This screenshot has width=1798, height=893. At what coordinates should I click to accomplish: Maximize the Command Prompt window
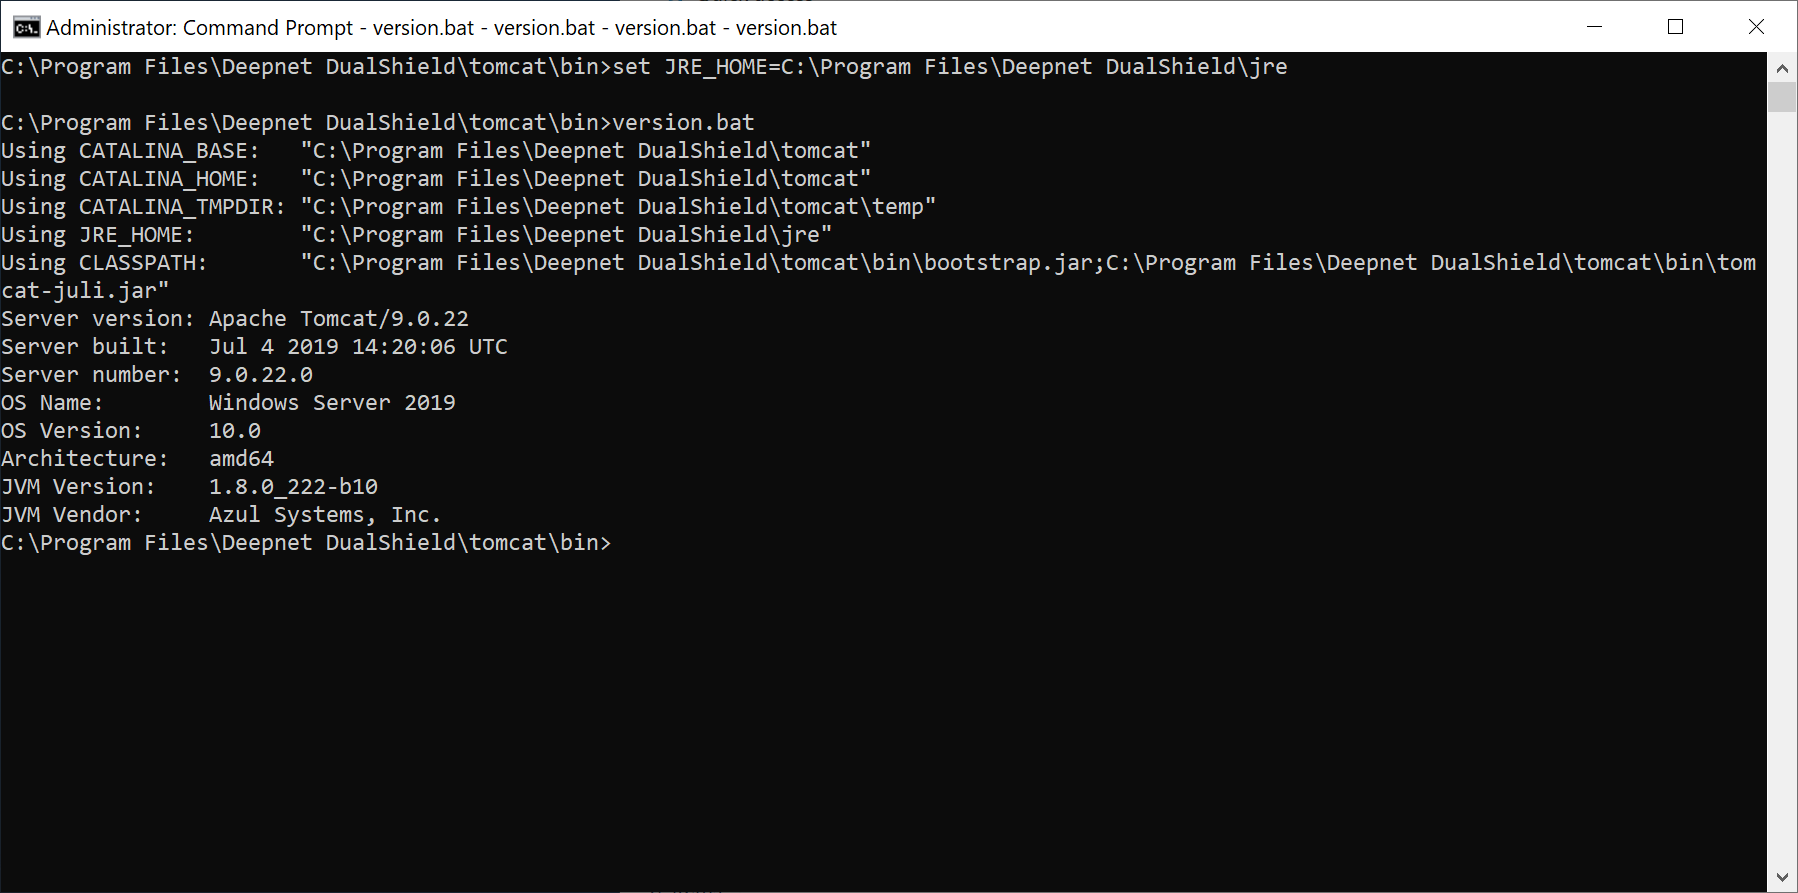pos(1676,27)
